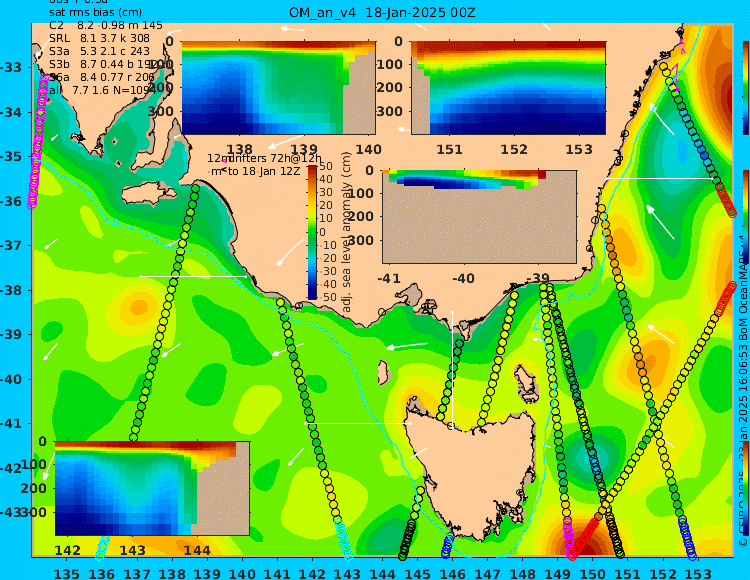Screen dimensions: 750x580
Task: Click the 141 label on the main longitude axis
Action: click(x=277, y=573)
